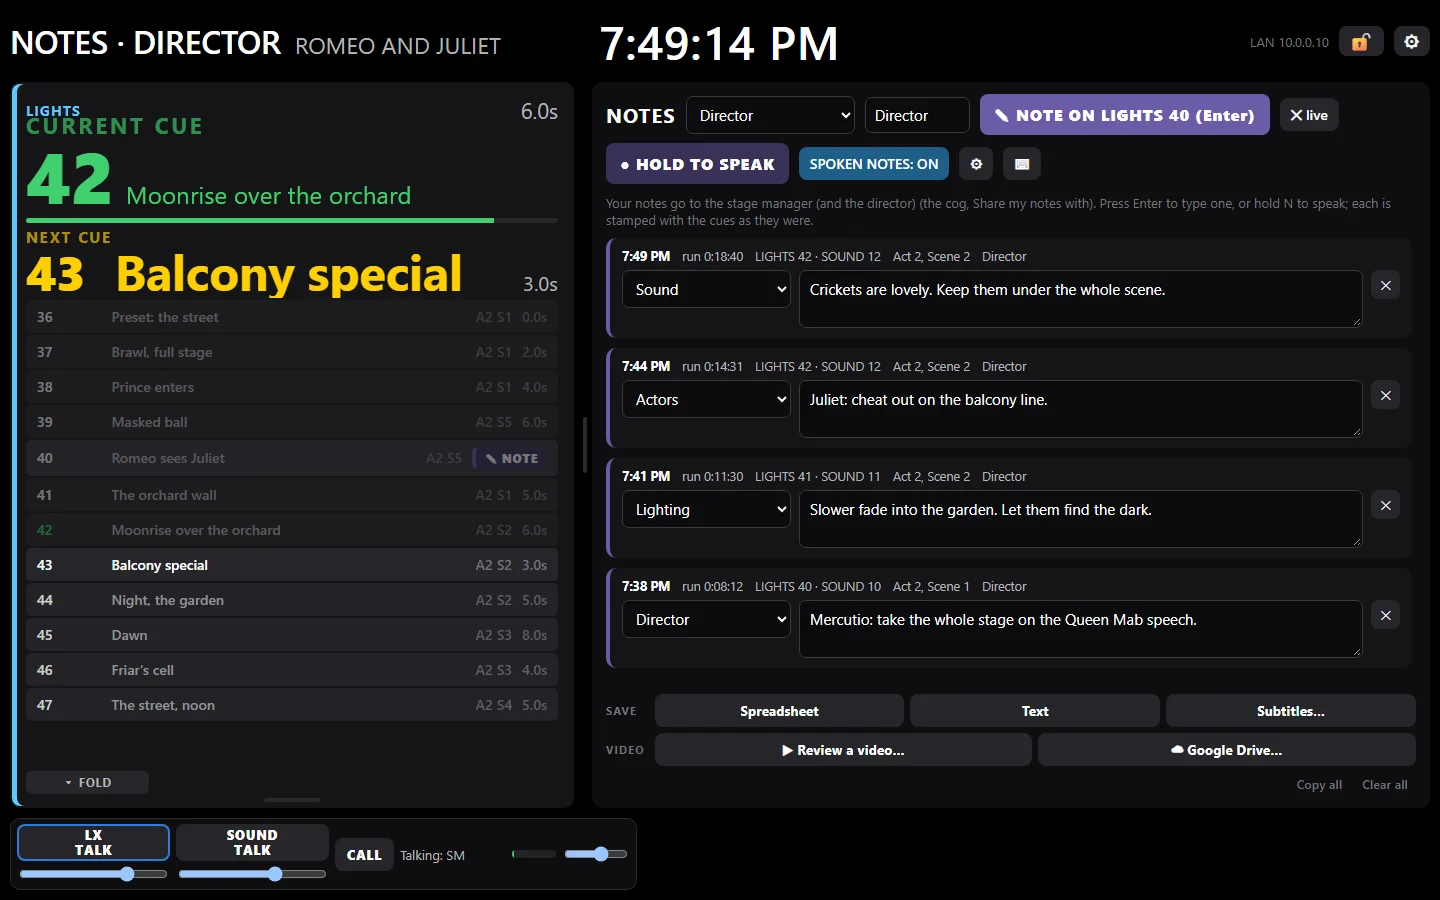Select cue 45 Dawn row

click(x=291, y=635)
